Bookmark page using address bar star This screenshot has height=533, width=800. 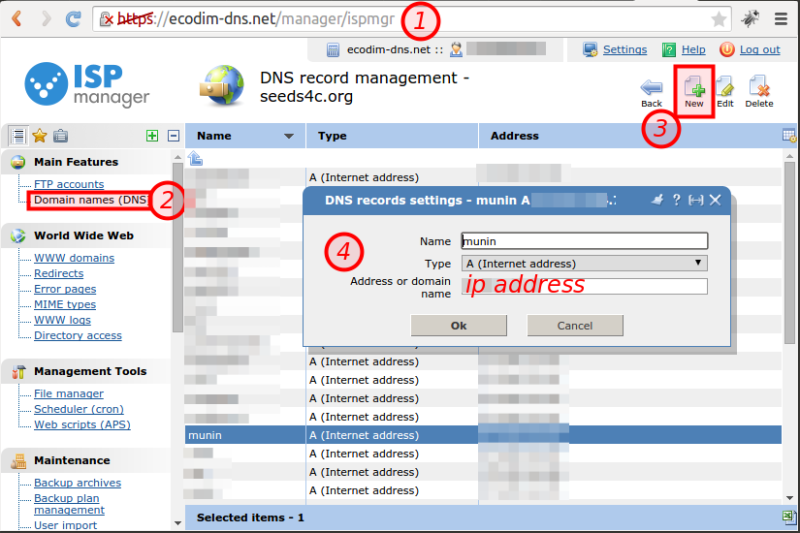coord(718,19)
